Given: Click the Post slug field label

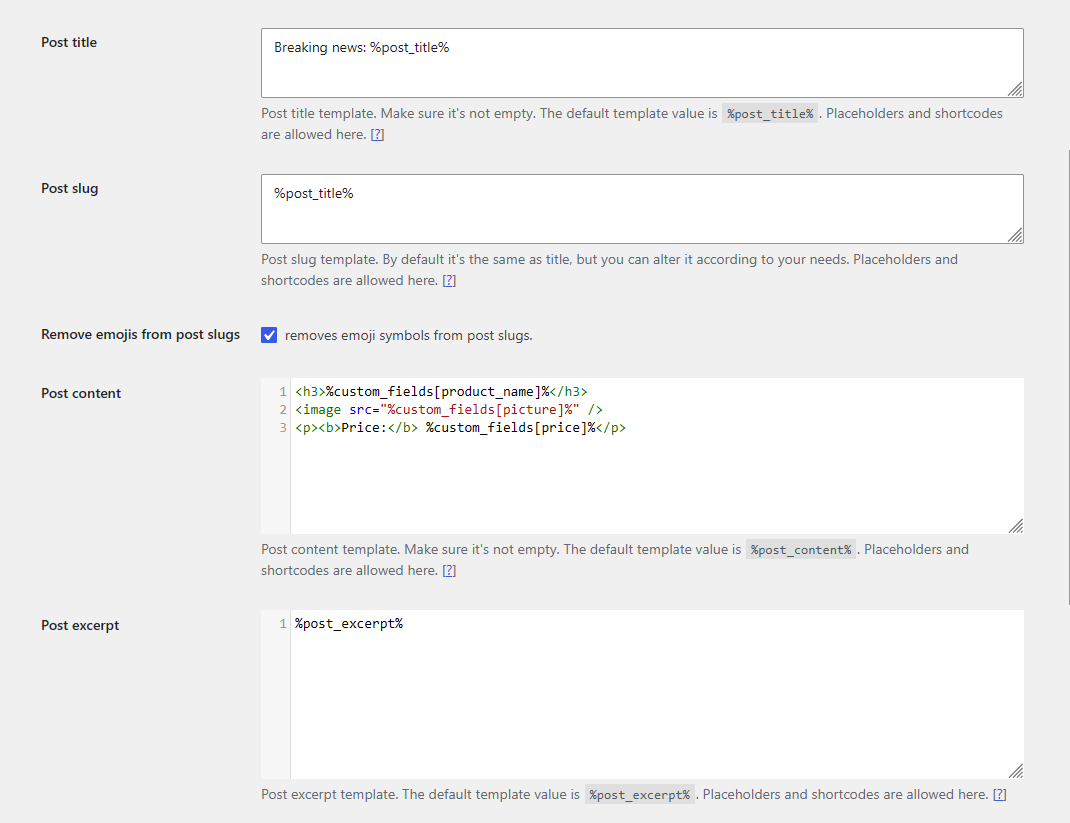Looking at the screenshot, I should point(70,188).
